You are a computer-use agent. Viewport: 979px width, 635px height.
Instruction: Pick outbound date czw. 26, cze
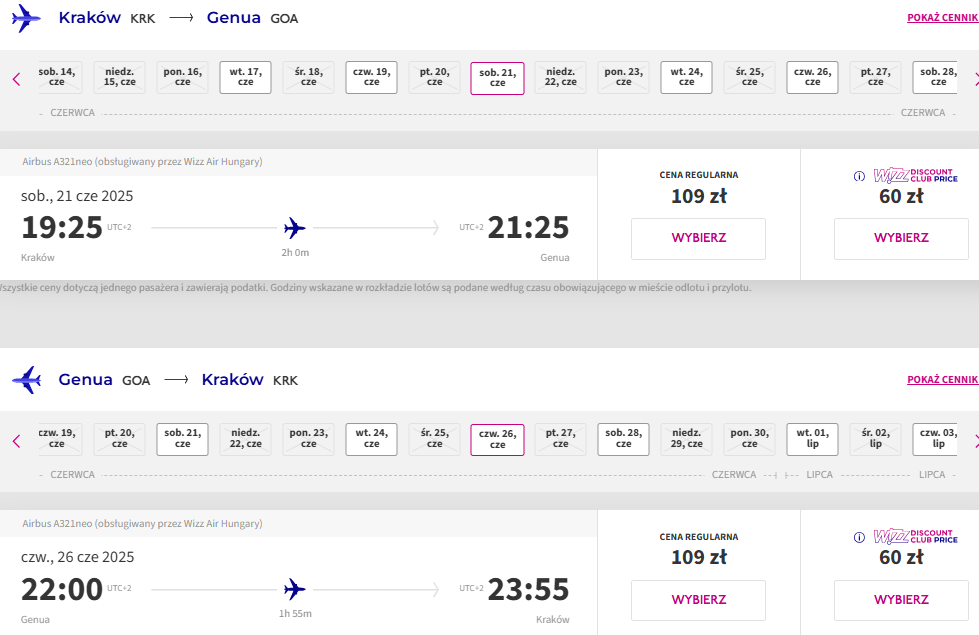(x=812, y=77)
